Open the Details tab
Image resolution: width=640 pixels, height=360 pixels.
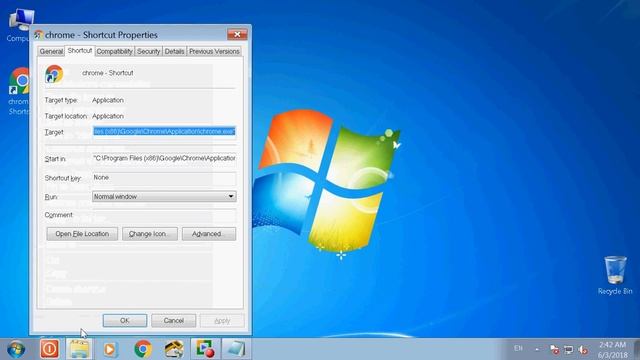(174, 51)
